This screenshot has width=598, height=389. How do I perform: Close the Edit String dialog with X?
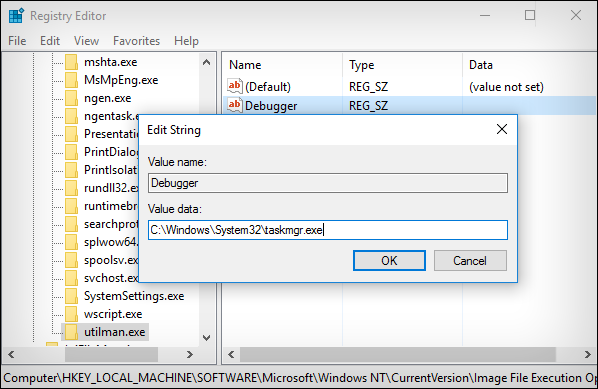pos(502,129)
